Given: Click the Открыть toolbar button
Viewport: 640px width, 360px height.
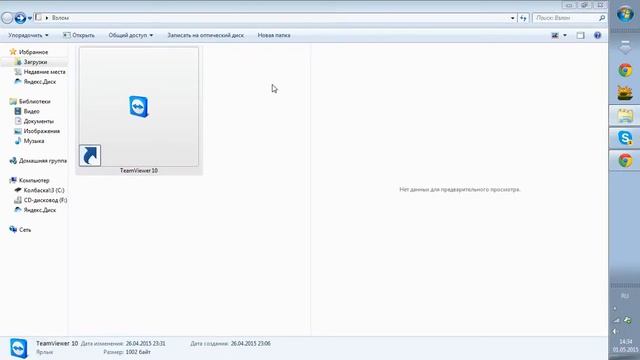Looking at the screenshot, I should [79, 36].
